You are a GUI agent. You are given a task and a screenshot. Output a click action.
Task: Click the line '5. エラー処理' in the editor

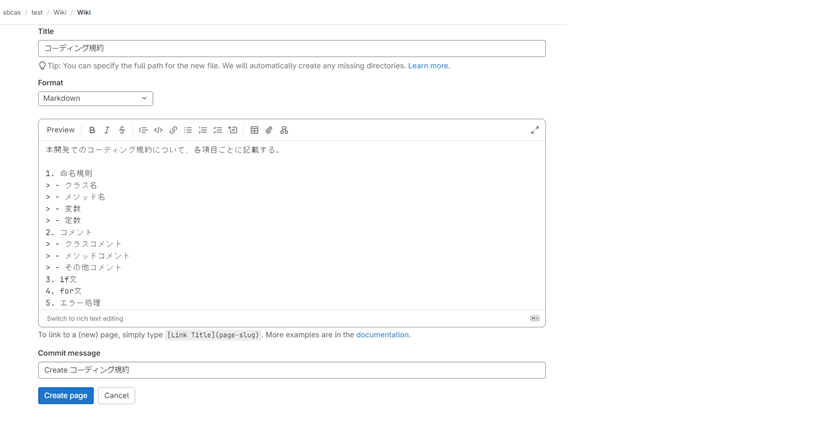73,303
